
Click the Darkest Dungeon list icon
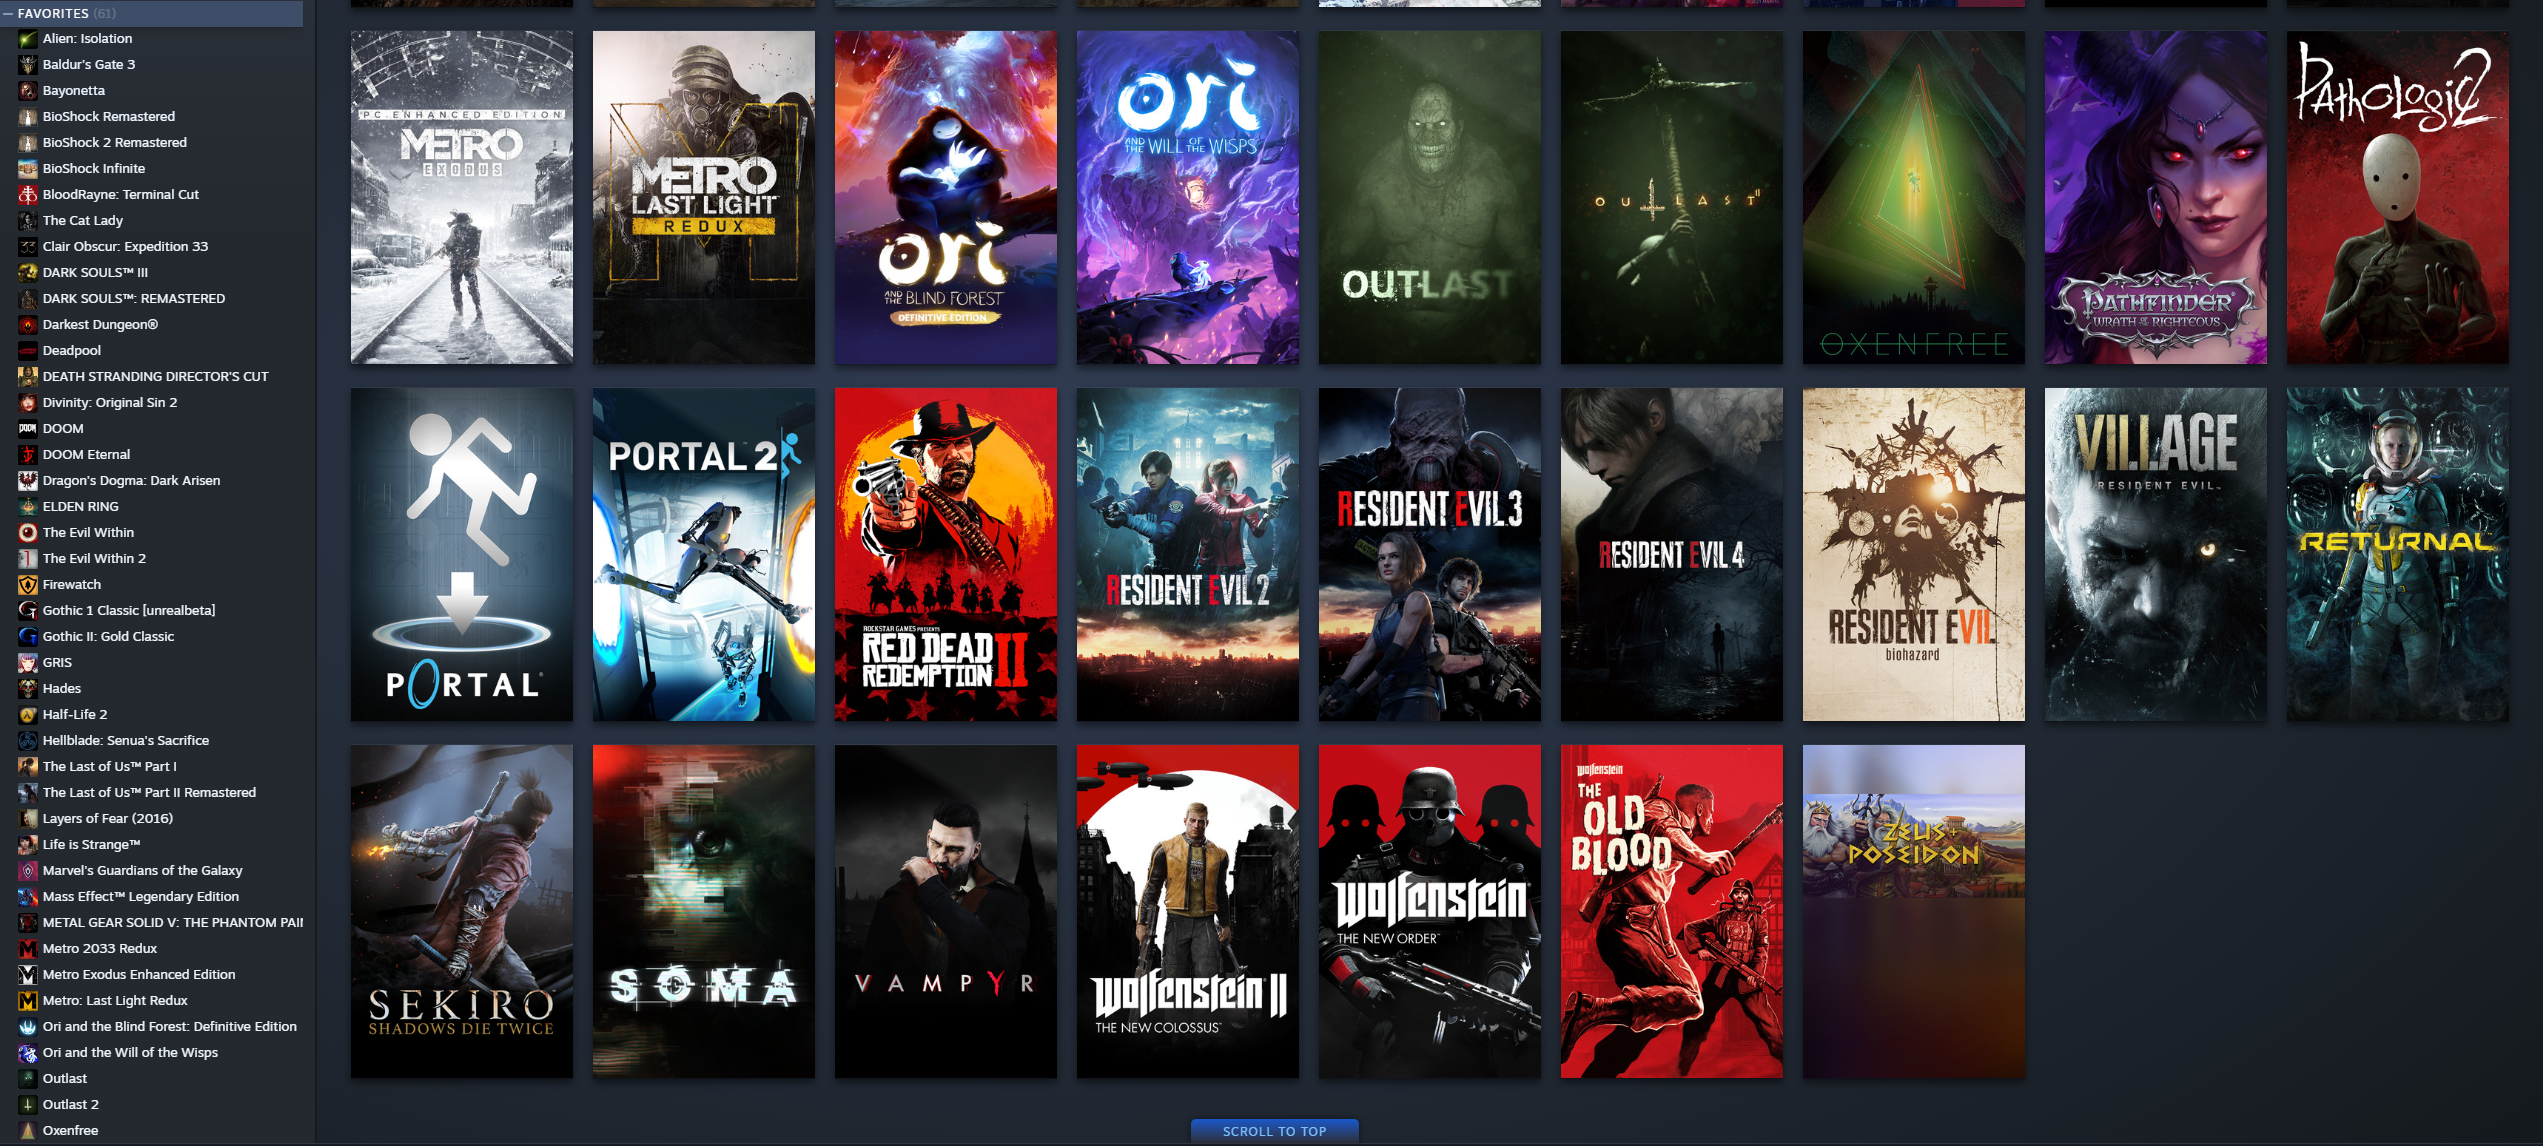coord(28,325)
